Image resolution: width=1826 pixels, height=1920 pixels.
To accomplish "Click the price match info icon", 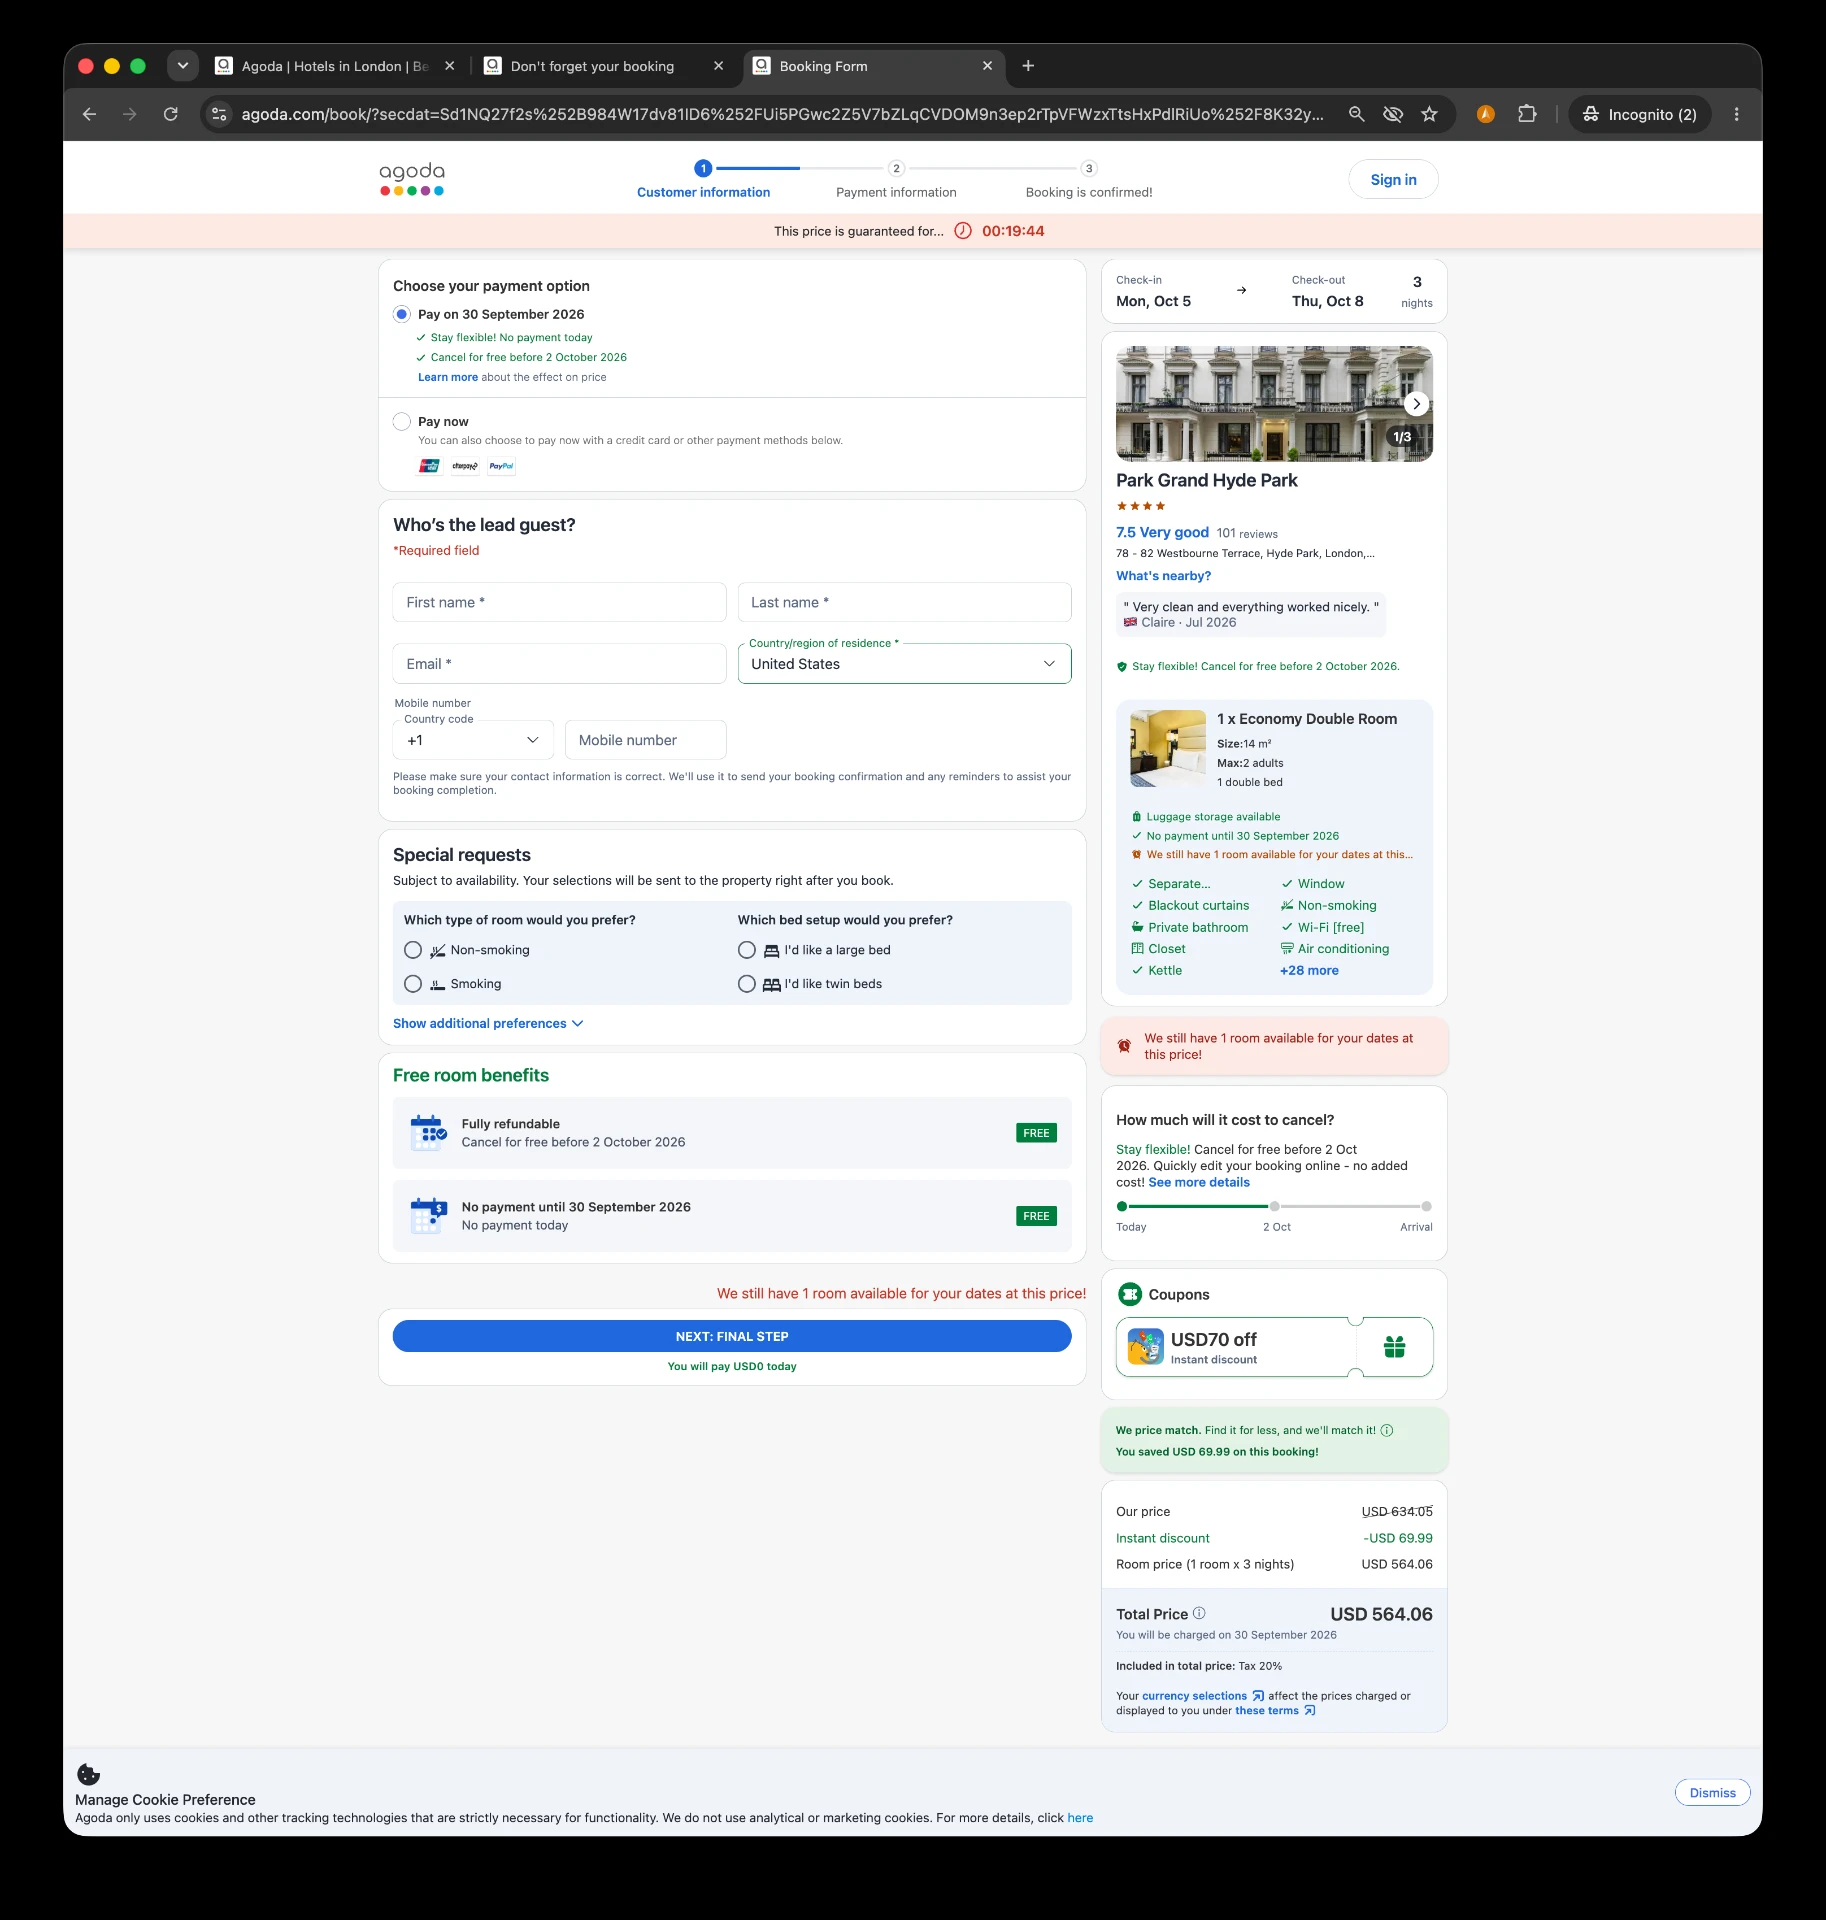I will (1387, 1430).
